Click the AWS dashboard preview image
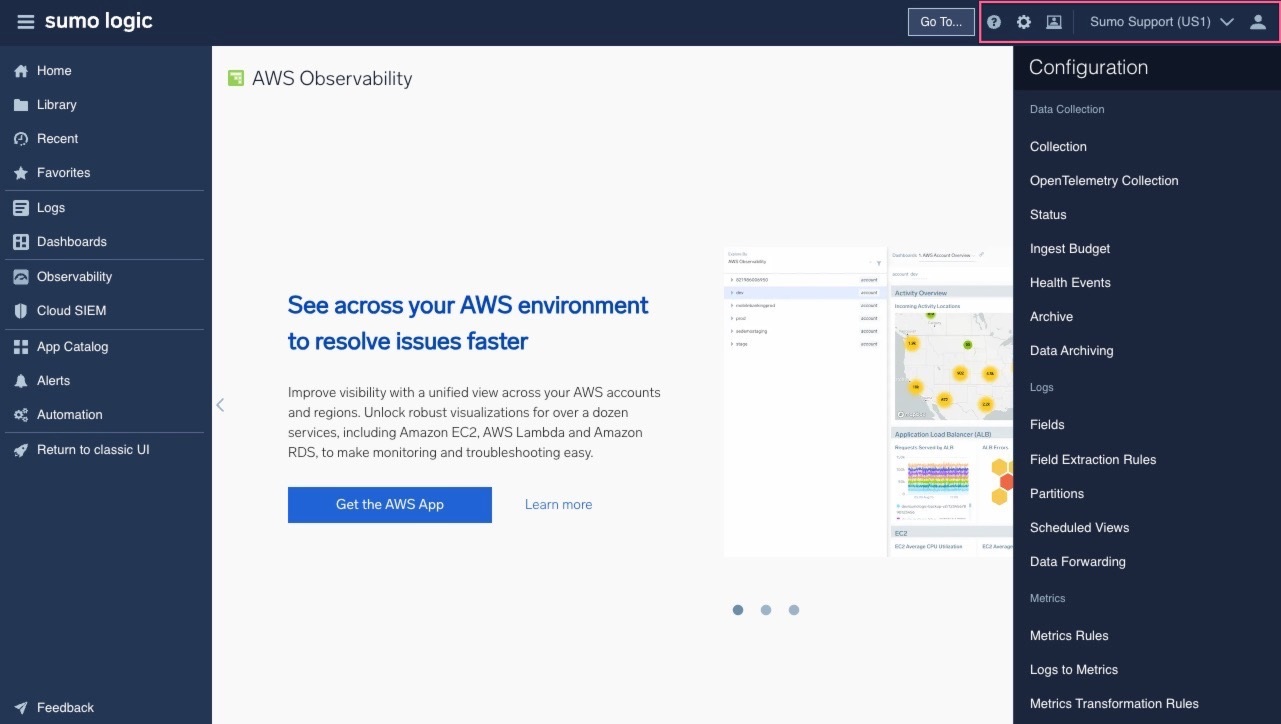 click(x=868, y=402)
